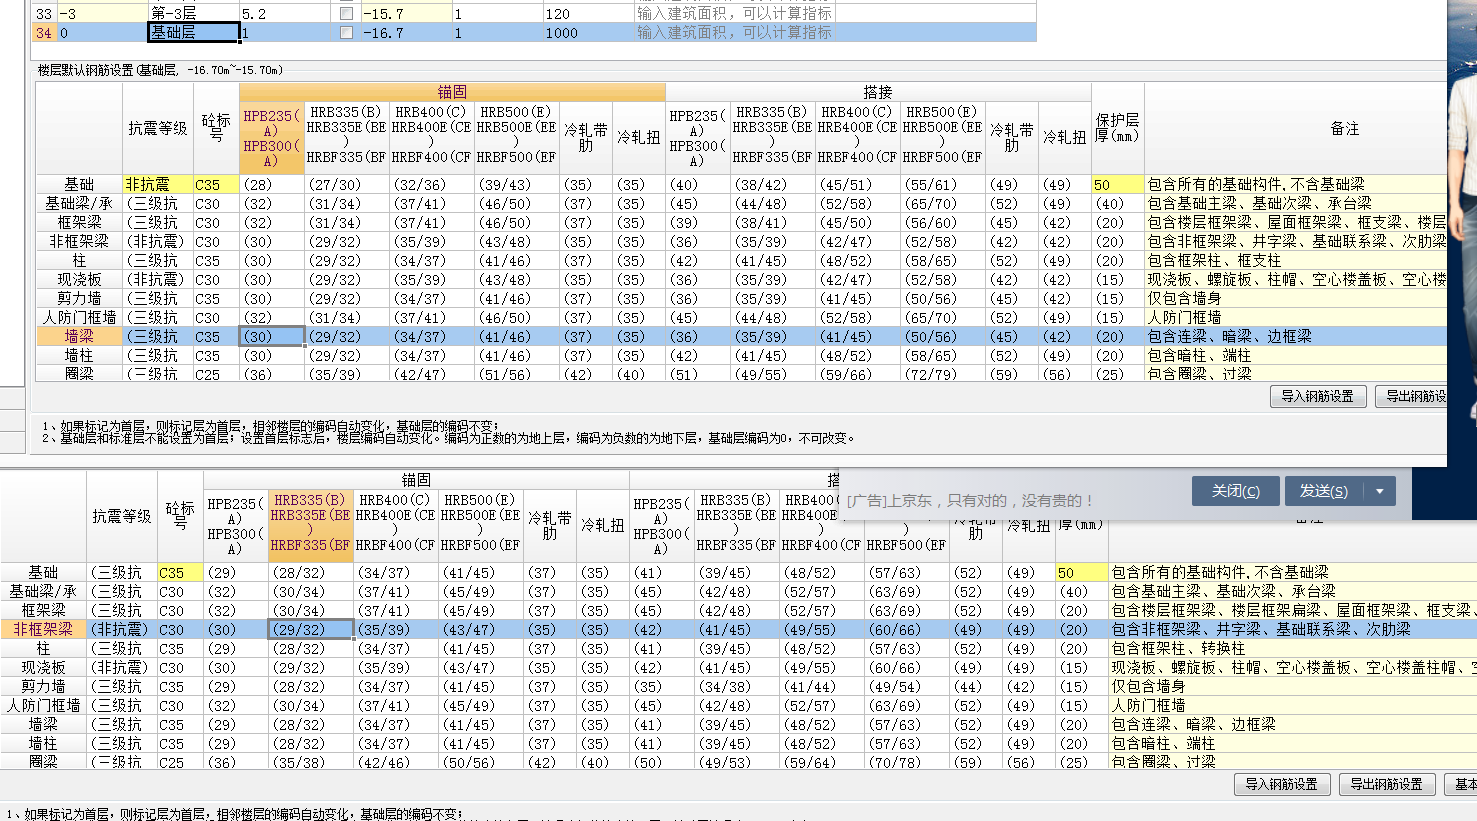Select the 5.2 layer height cell
The width and height of the screenshot is (1477, 821).
click(284, 14)
